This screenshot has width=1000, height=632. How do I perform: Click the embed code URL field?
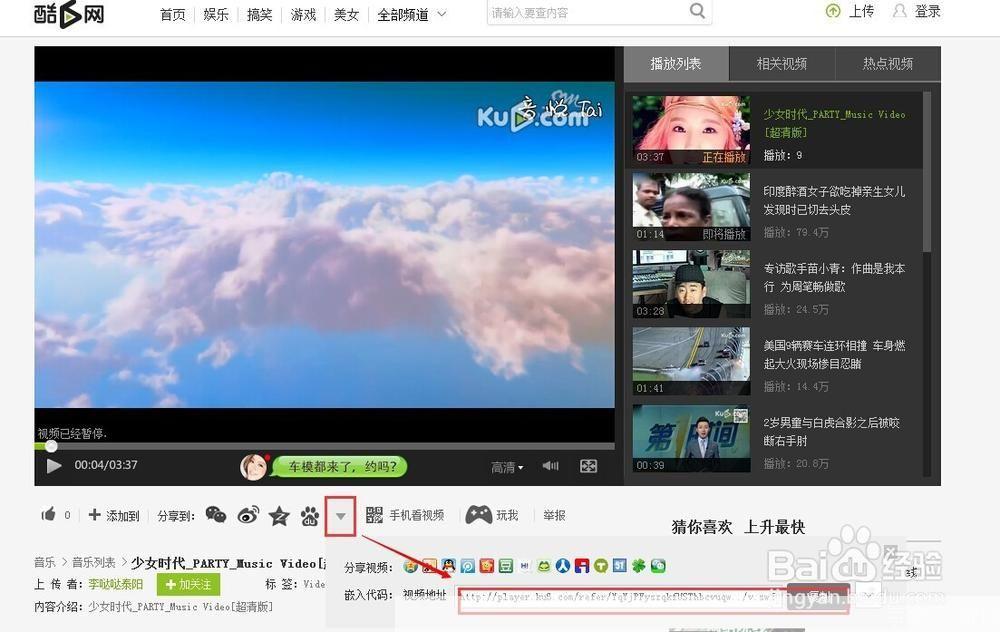pyautogui.click(x=622, y=599)
